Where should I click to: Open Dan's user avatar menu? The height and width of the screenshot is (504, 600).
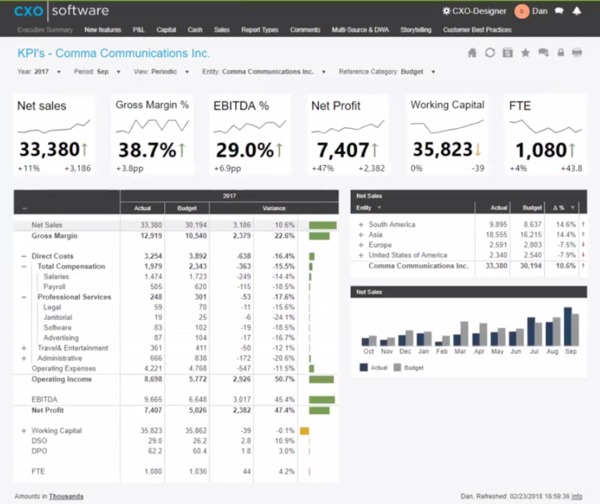(522, 11)
